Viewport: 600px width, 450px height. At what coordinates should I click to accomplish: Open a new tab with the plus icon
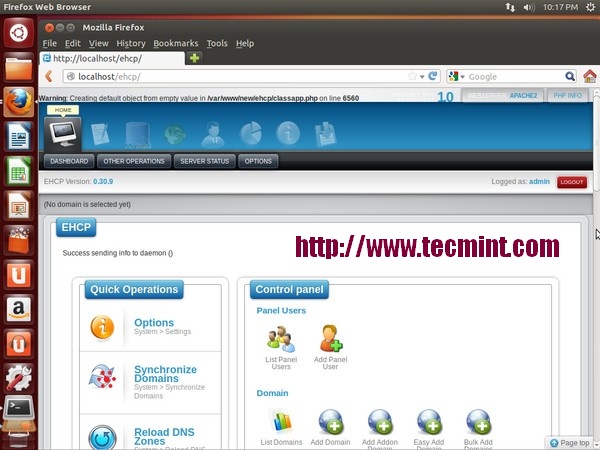click(x=194, y=58)
